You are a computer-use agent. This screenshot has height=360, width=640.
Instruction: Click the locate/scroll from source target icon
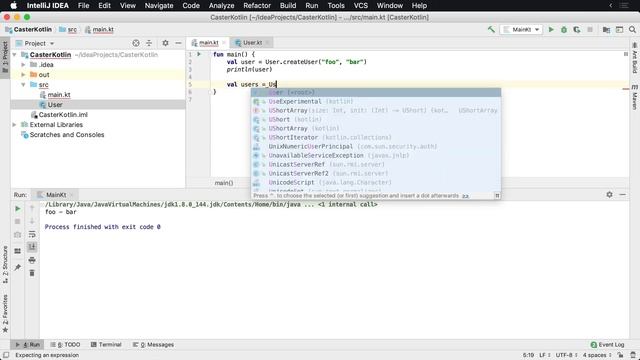pyautogui.click(x=136, y=43)
